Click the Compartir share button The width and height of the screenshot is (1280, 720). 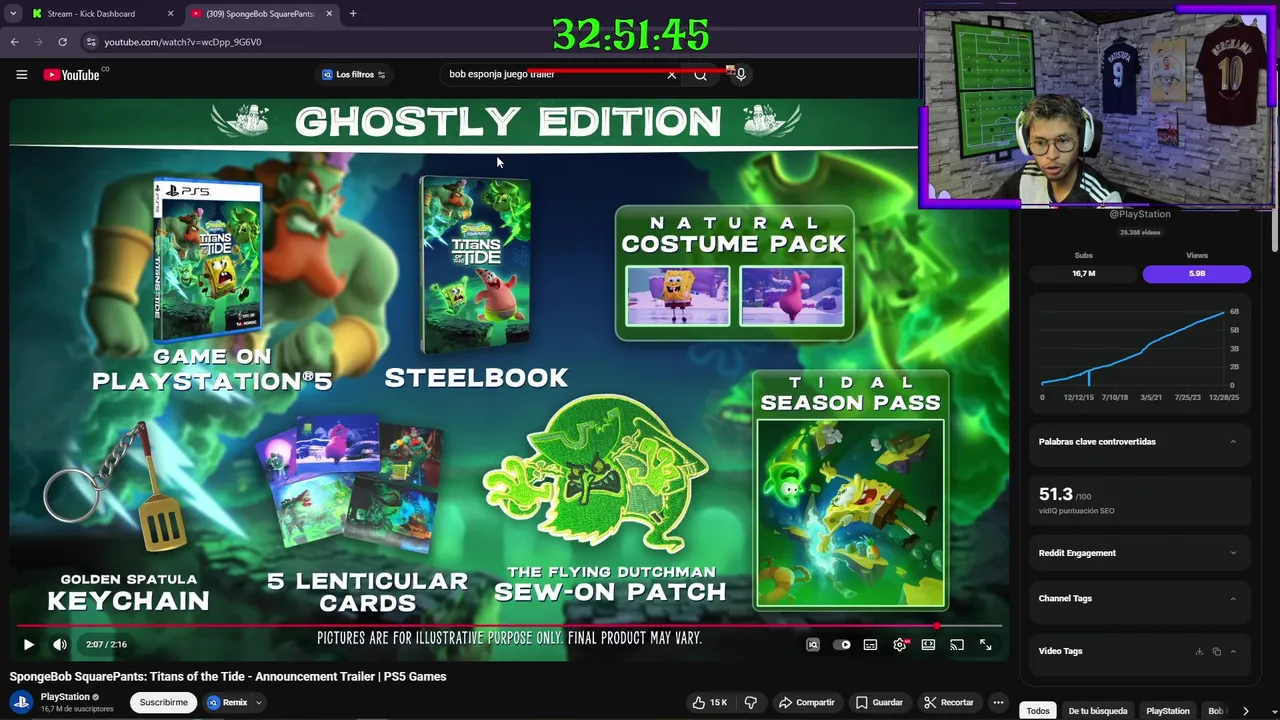[x=806, y=702]
